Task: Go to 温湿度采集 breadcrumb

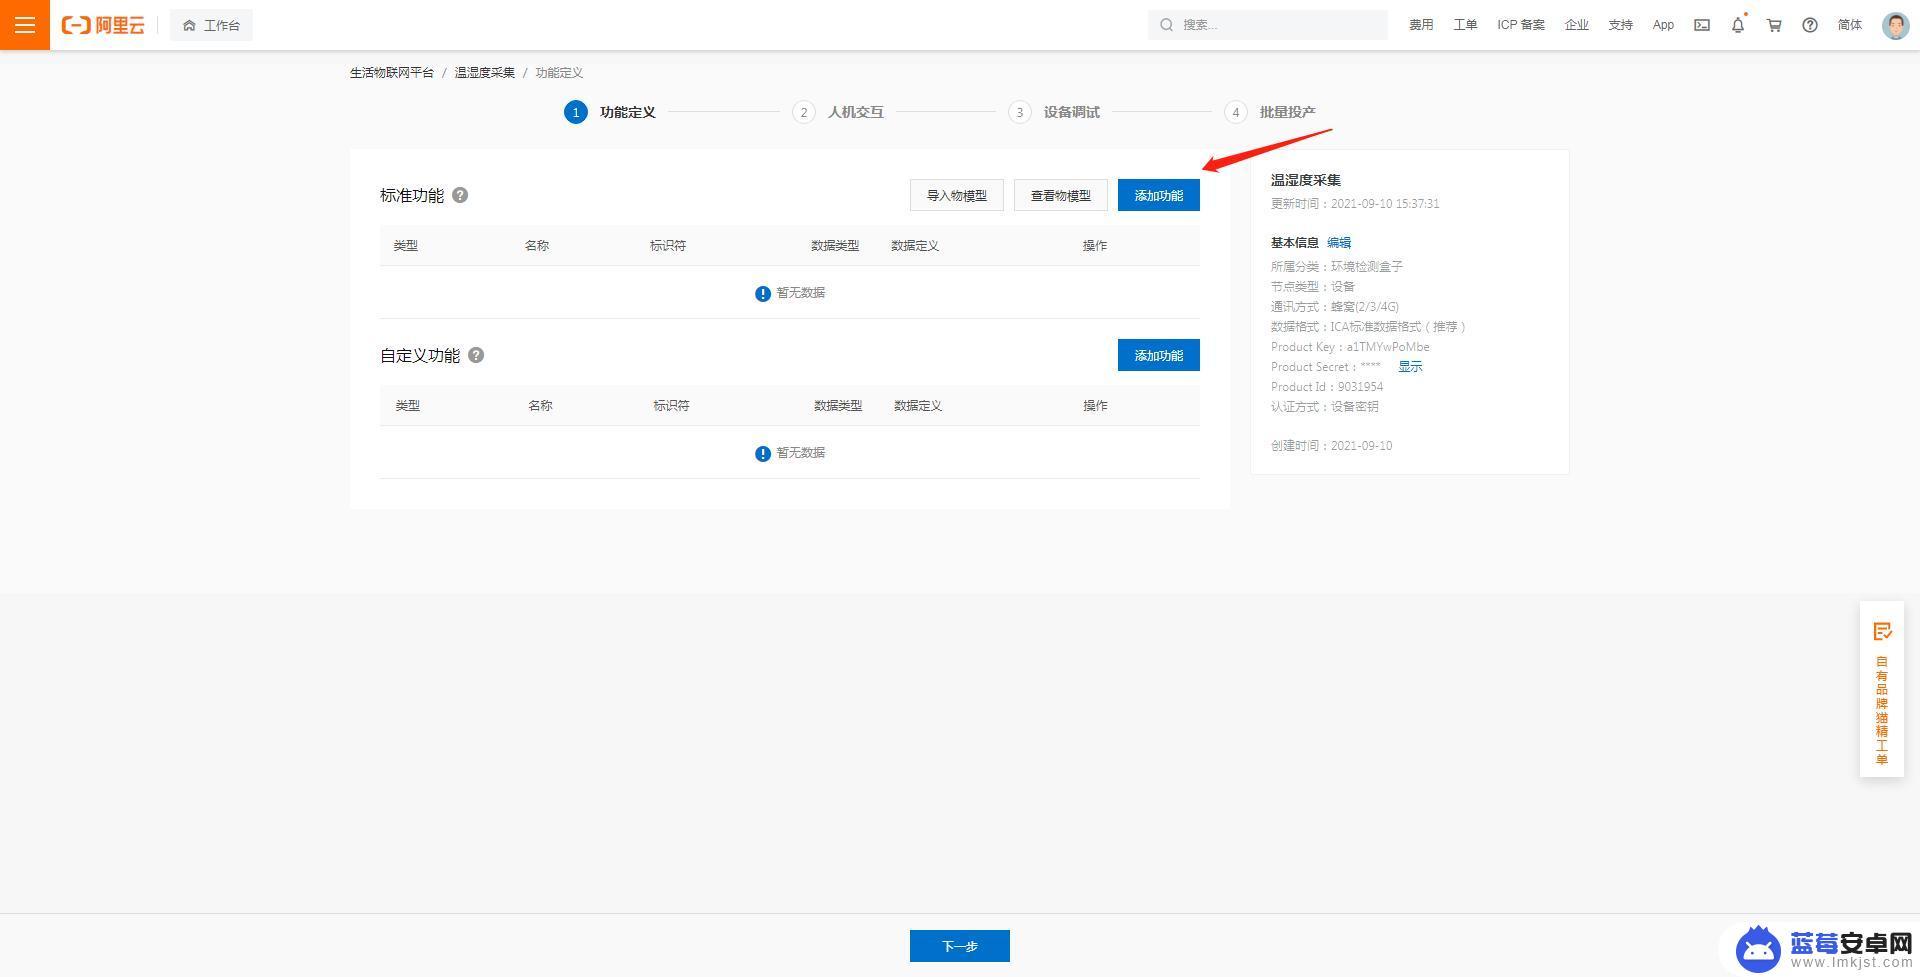Action: pos(485,73)
